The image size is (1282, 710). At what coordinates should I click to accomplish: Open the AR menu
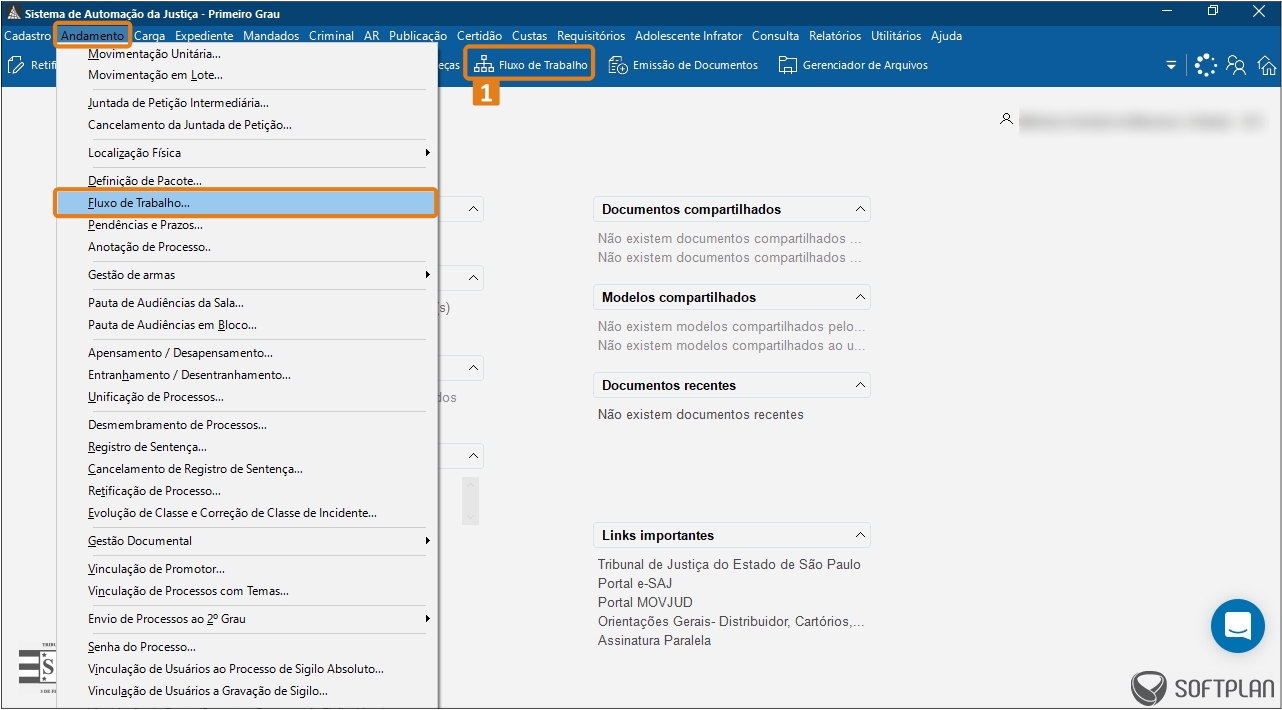point(372,36)
